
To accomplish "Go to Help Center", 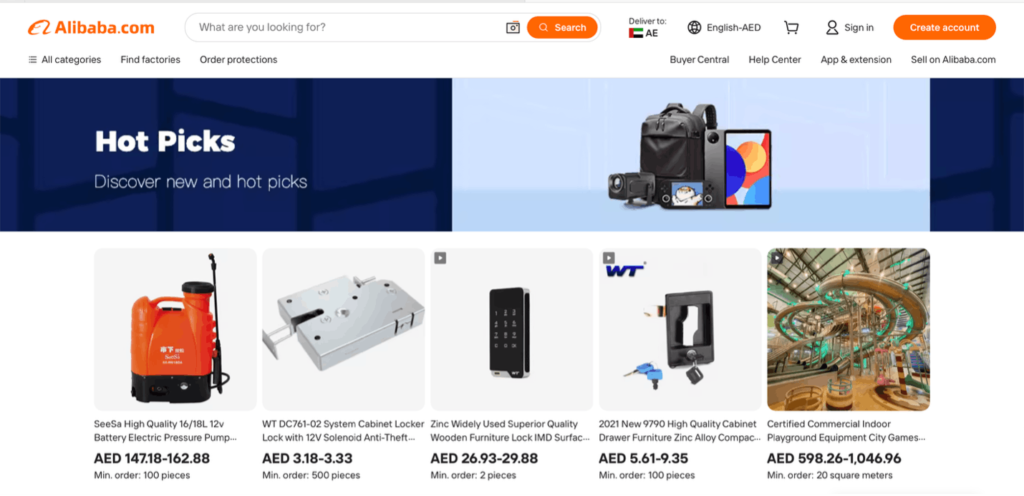I will 775,59.
